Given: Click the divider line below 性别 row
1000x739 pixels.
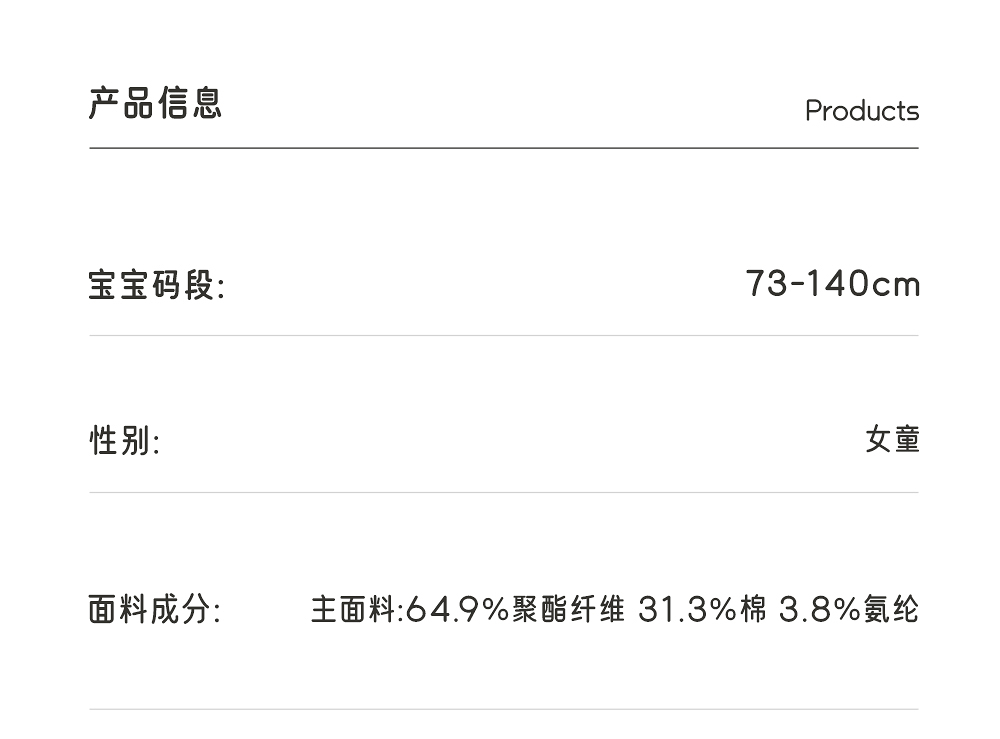Looking at the screenshot, I should click(503, 492).
